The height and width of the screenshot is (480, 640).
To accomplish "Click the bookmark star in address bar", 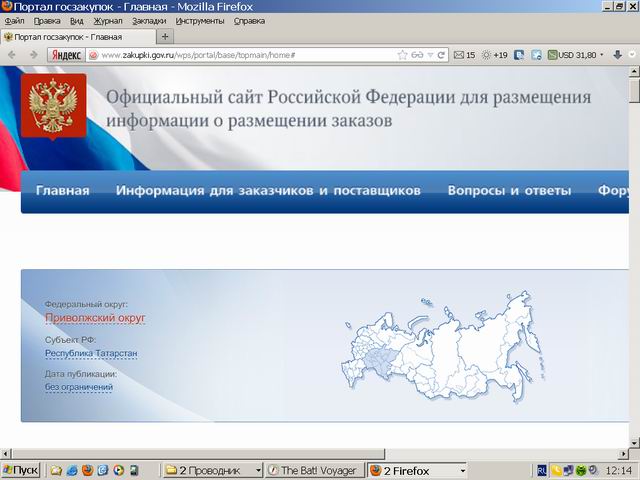I will tap(401, 55).
